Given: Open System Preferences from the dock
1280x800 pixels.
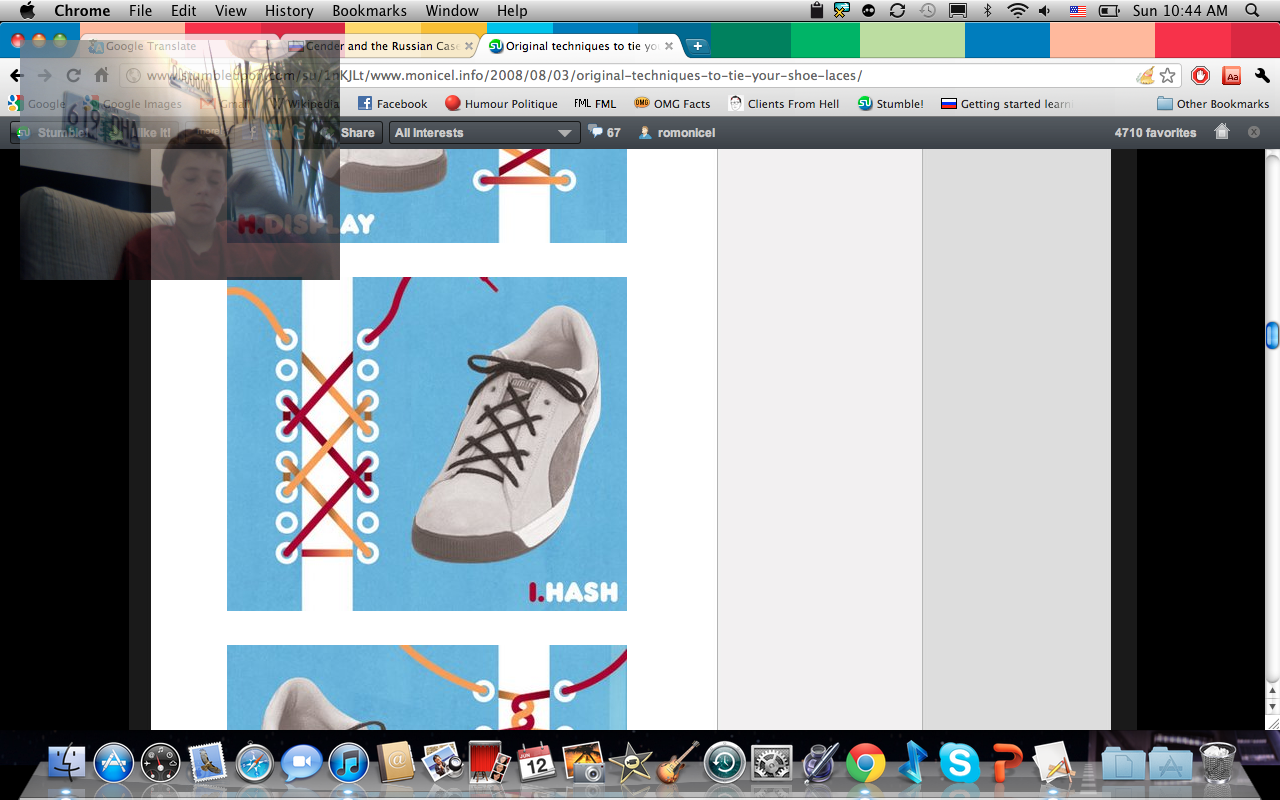Looking at the screenshot, I should [771, 764].
